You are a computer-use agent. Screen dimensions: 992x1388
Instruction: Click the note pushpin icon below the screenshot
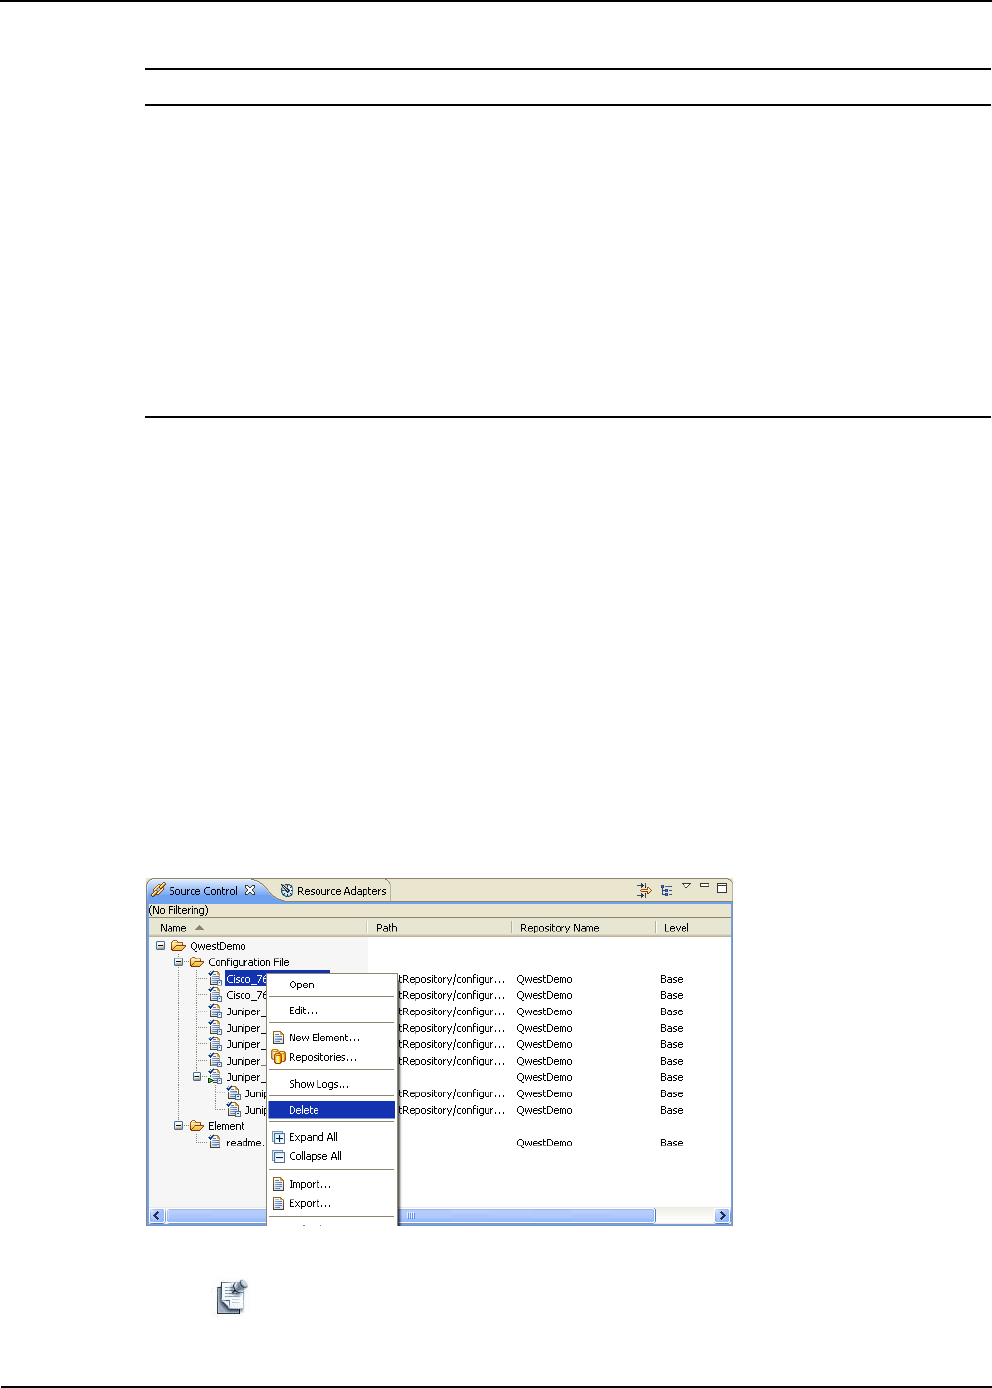pos(232,1296)
